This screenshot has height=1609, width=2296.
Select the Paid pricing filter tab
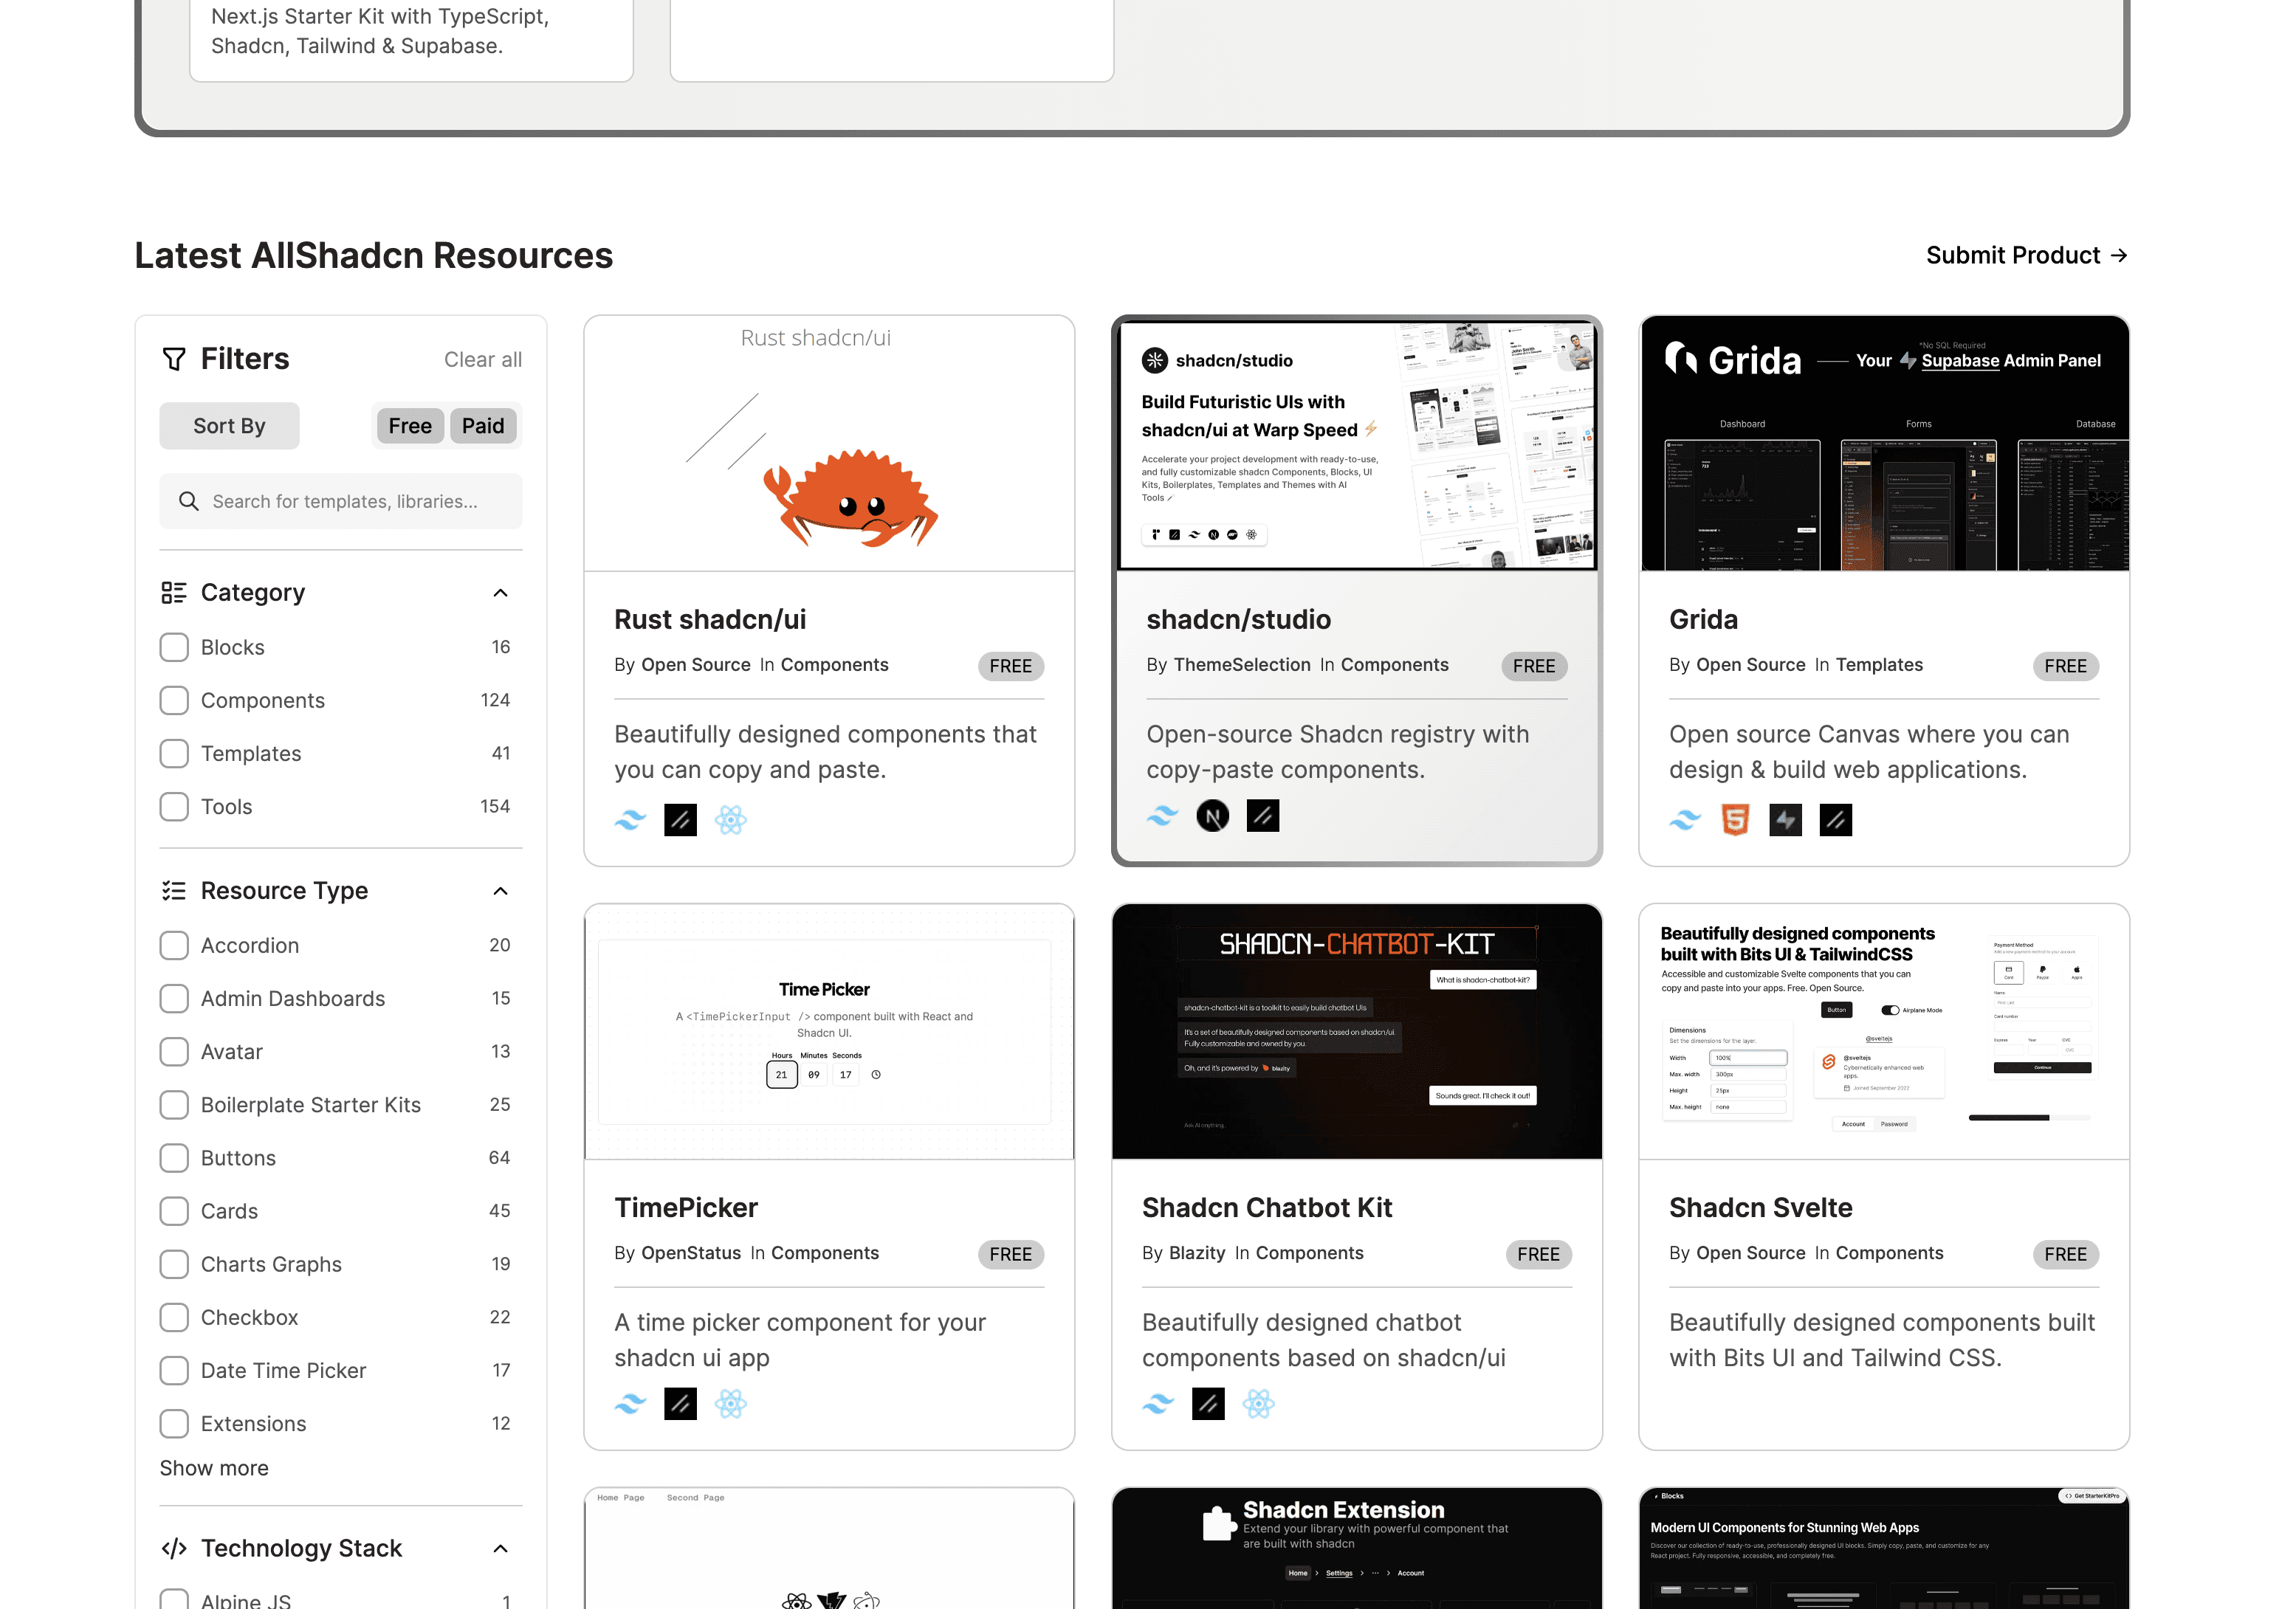click(x=483, y=426)
